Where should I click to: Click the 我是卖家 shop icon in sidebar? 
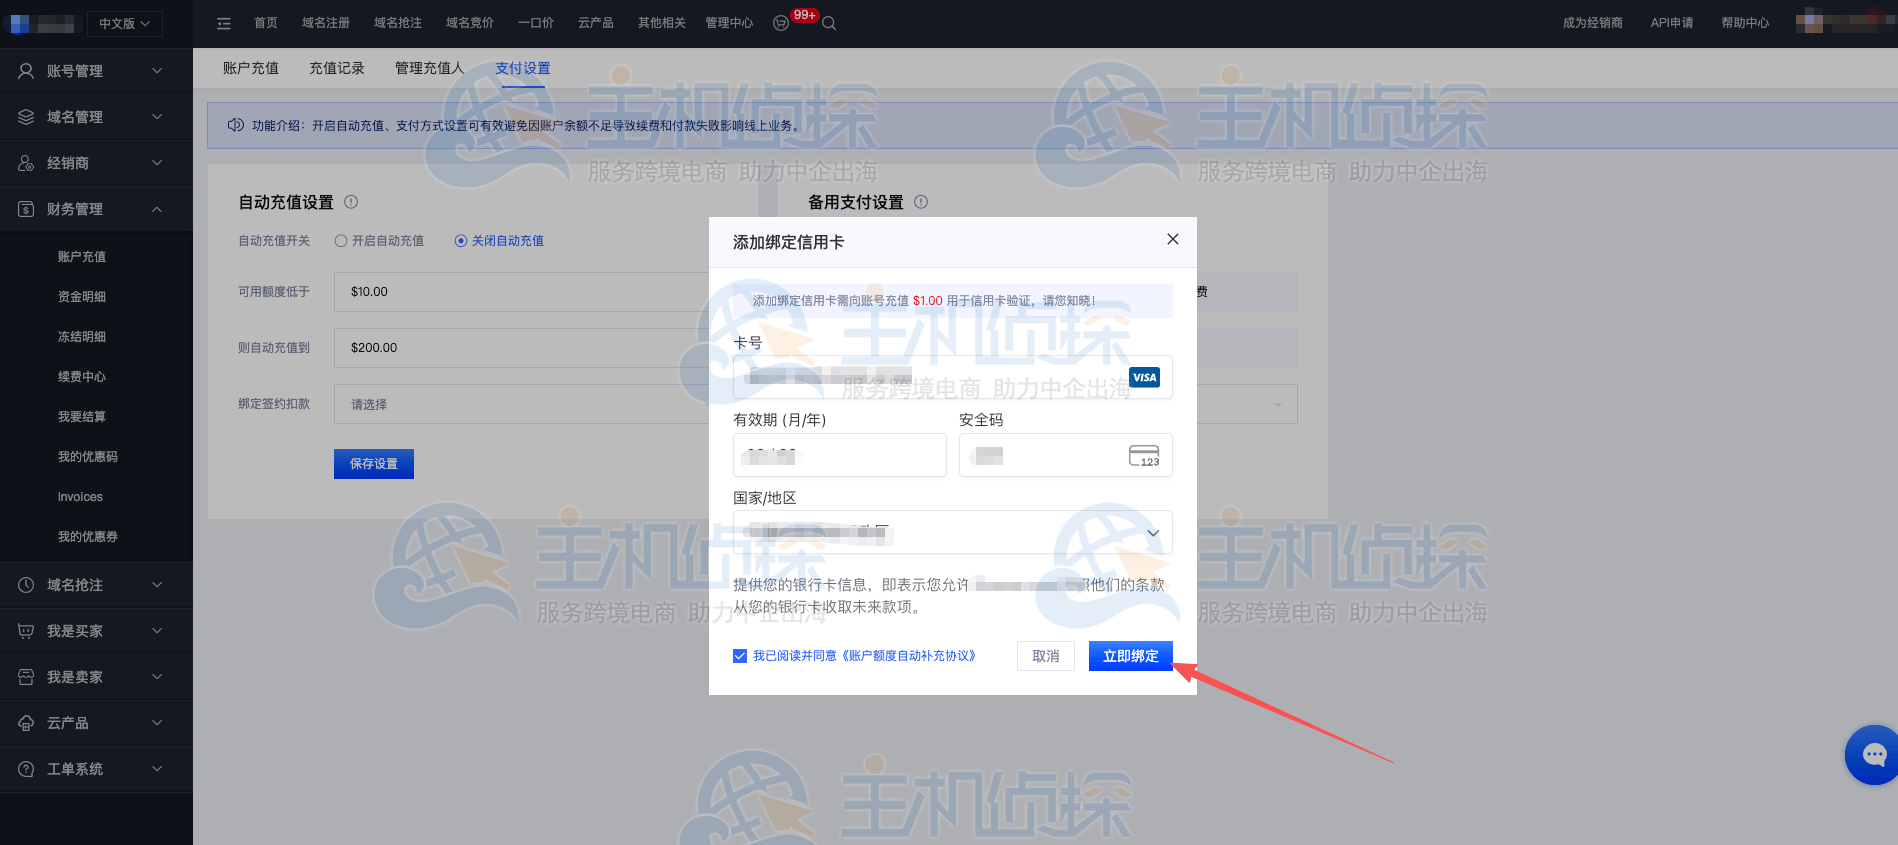[x=26, y=677]
